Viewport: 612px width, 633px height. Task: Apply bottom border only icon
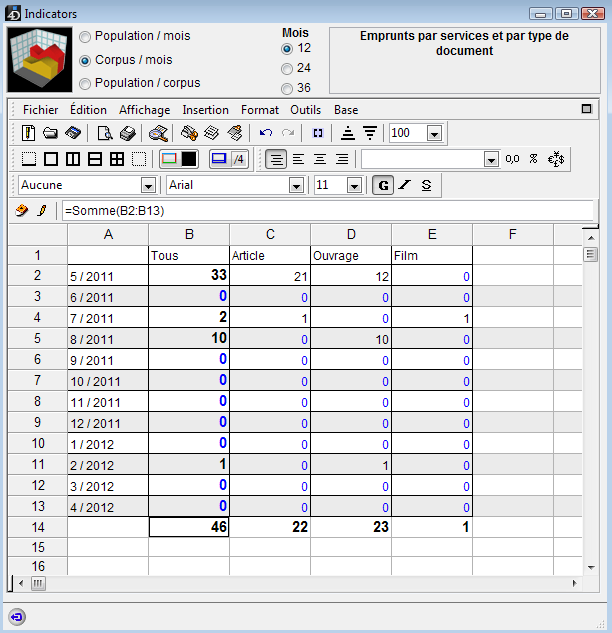click(x=29, y=159)
